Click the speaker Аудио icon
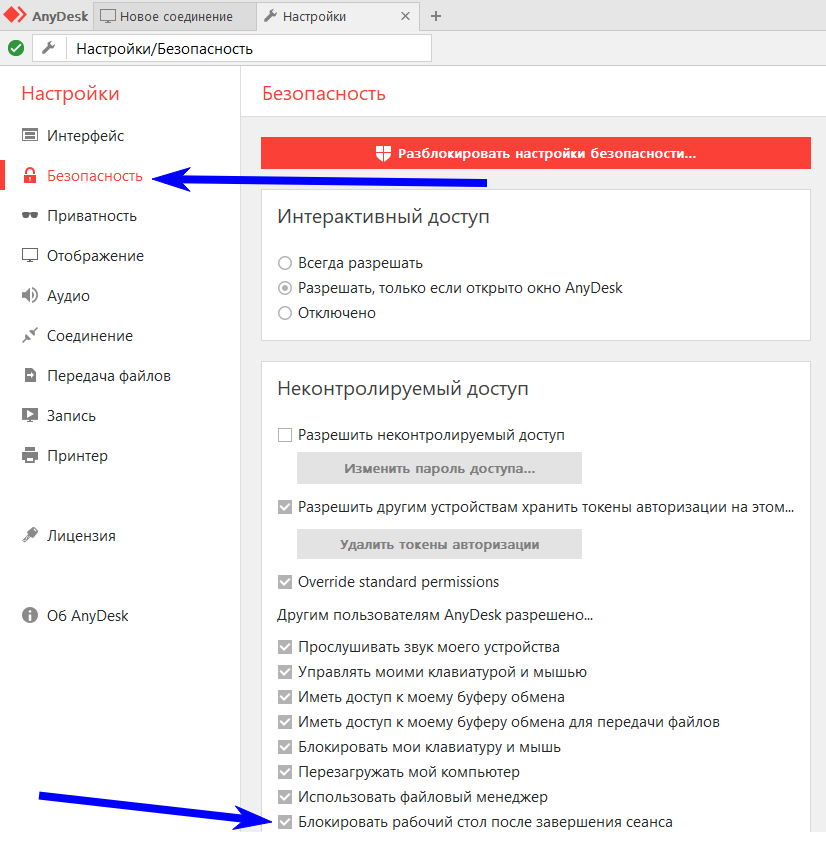The height and width of the screenshot is (852, 826). click(30, 295)
